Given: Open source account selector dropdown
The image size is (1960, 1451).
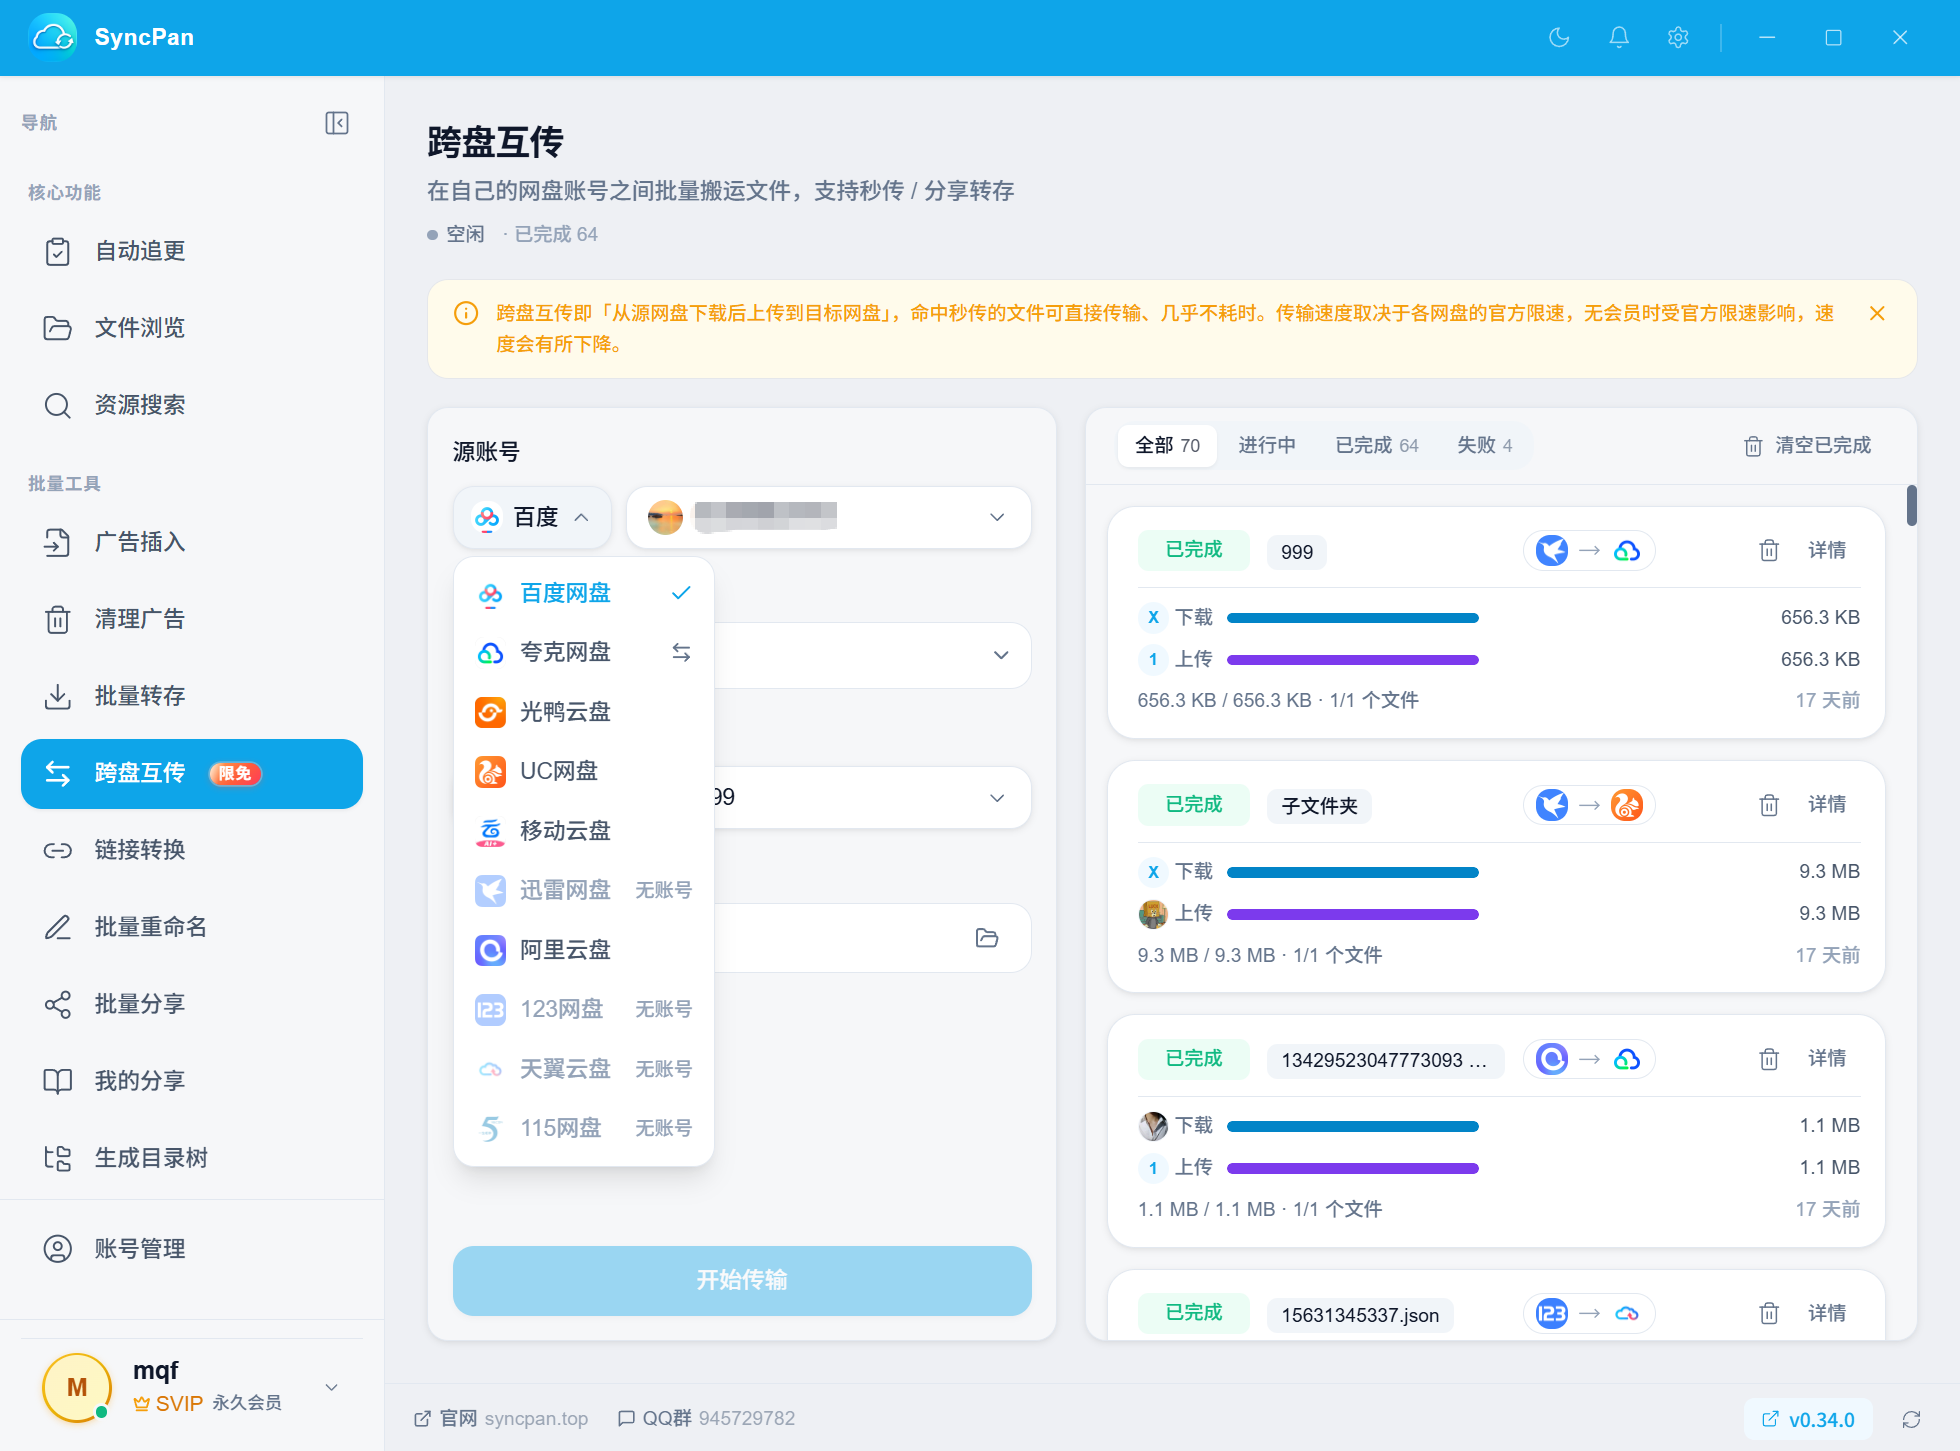Looking at the screenshot, I should [x=829, y=517].
